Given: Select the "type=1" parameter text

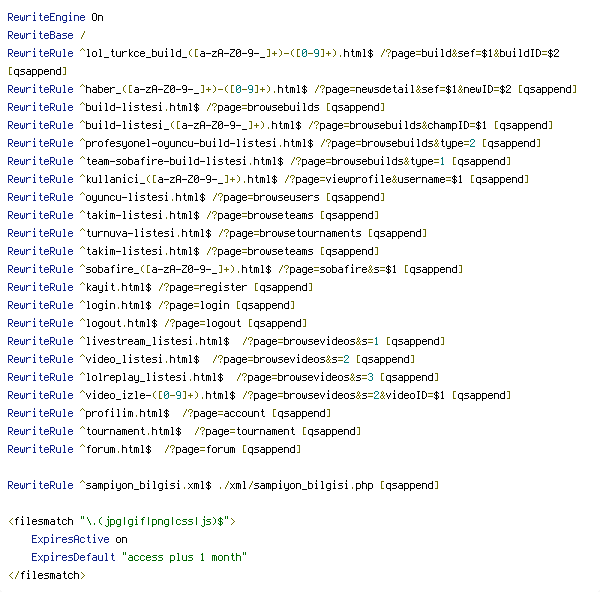Looking at the screenshot, I should click(x=427, y=161).
